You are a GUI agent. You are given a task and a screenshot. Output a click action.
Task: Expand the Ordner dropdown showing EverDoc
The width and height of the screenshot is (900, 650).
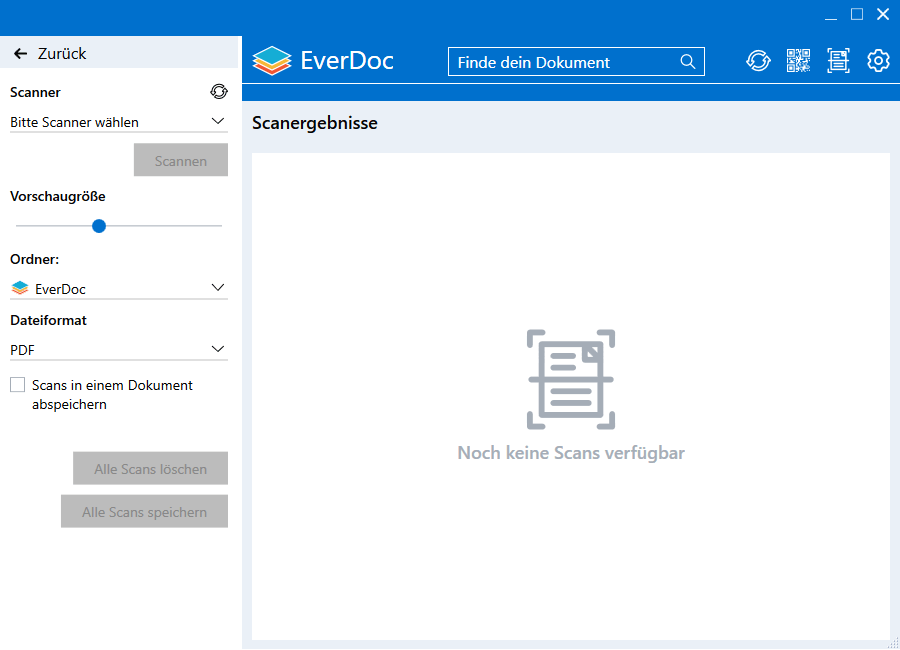coord(118,288)
